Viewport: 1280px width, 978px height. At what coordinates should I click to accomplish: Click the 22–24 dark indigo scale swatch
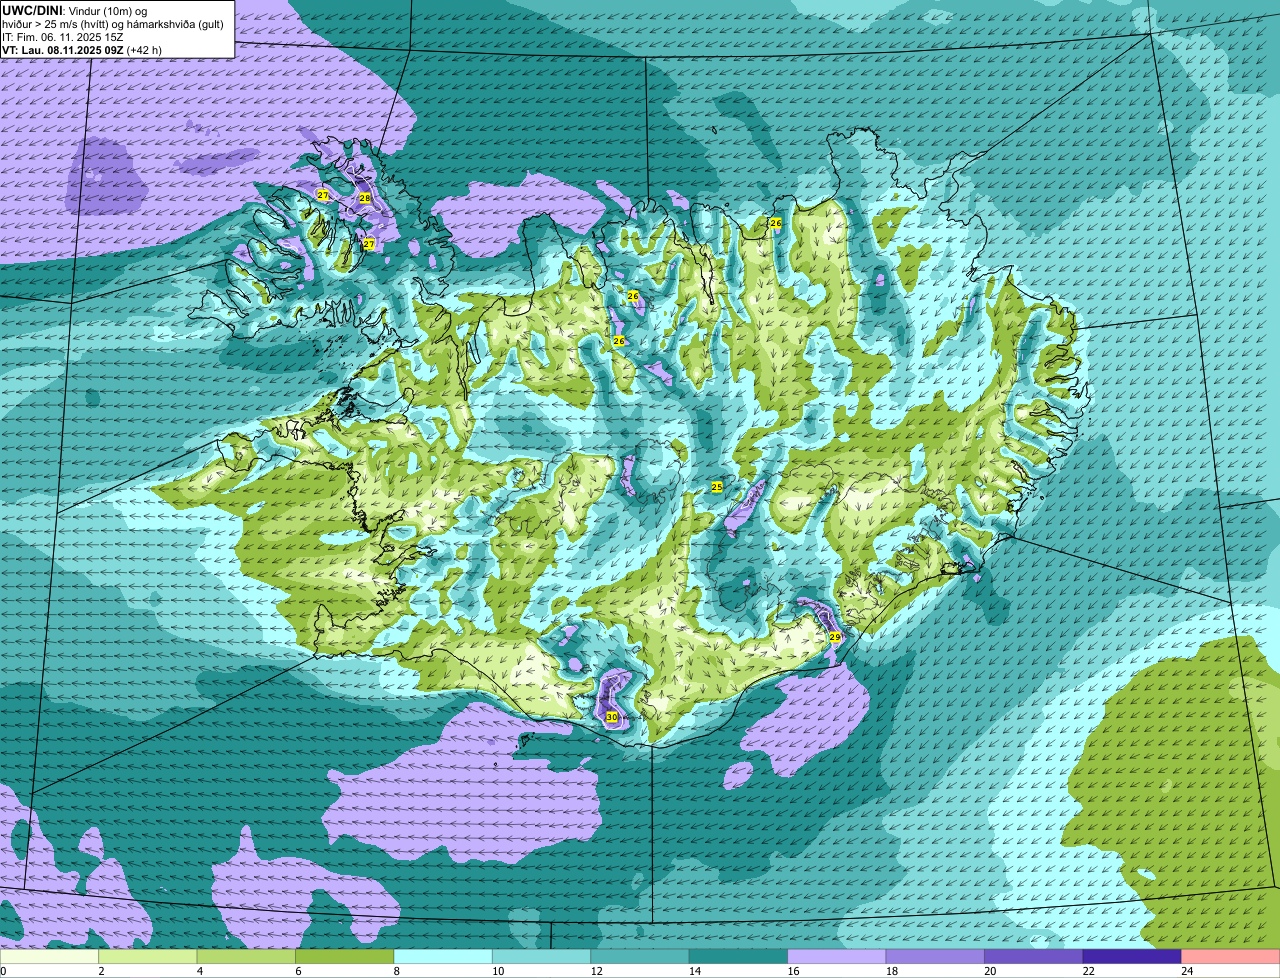click(x=1132, y=956)
